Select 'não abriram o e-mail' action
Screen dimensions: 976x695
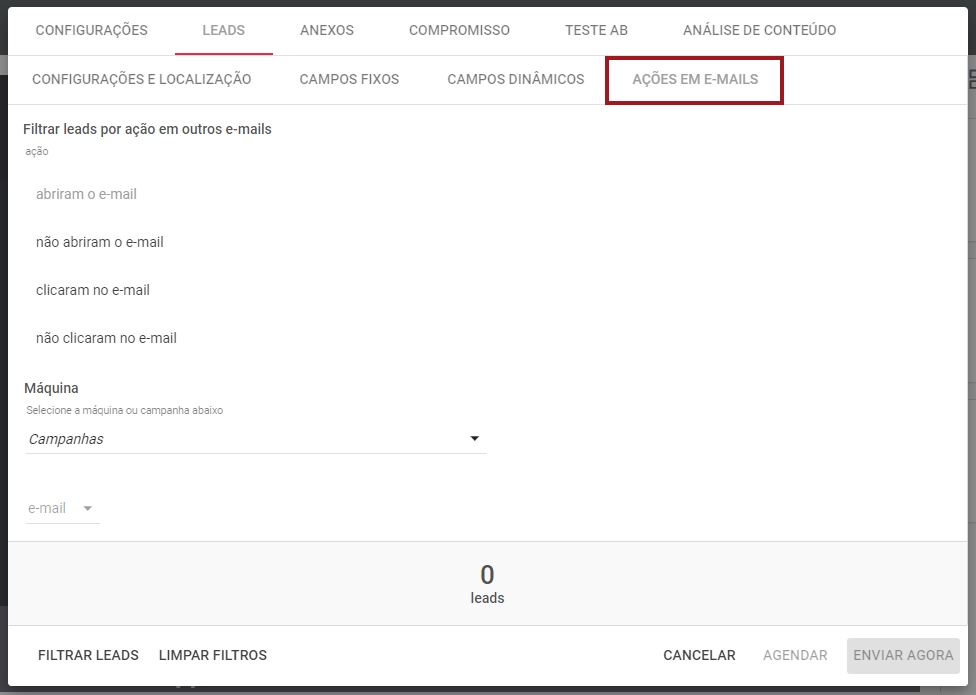coord(99,242)
